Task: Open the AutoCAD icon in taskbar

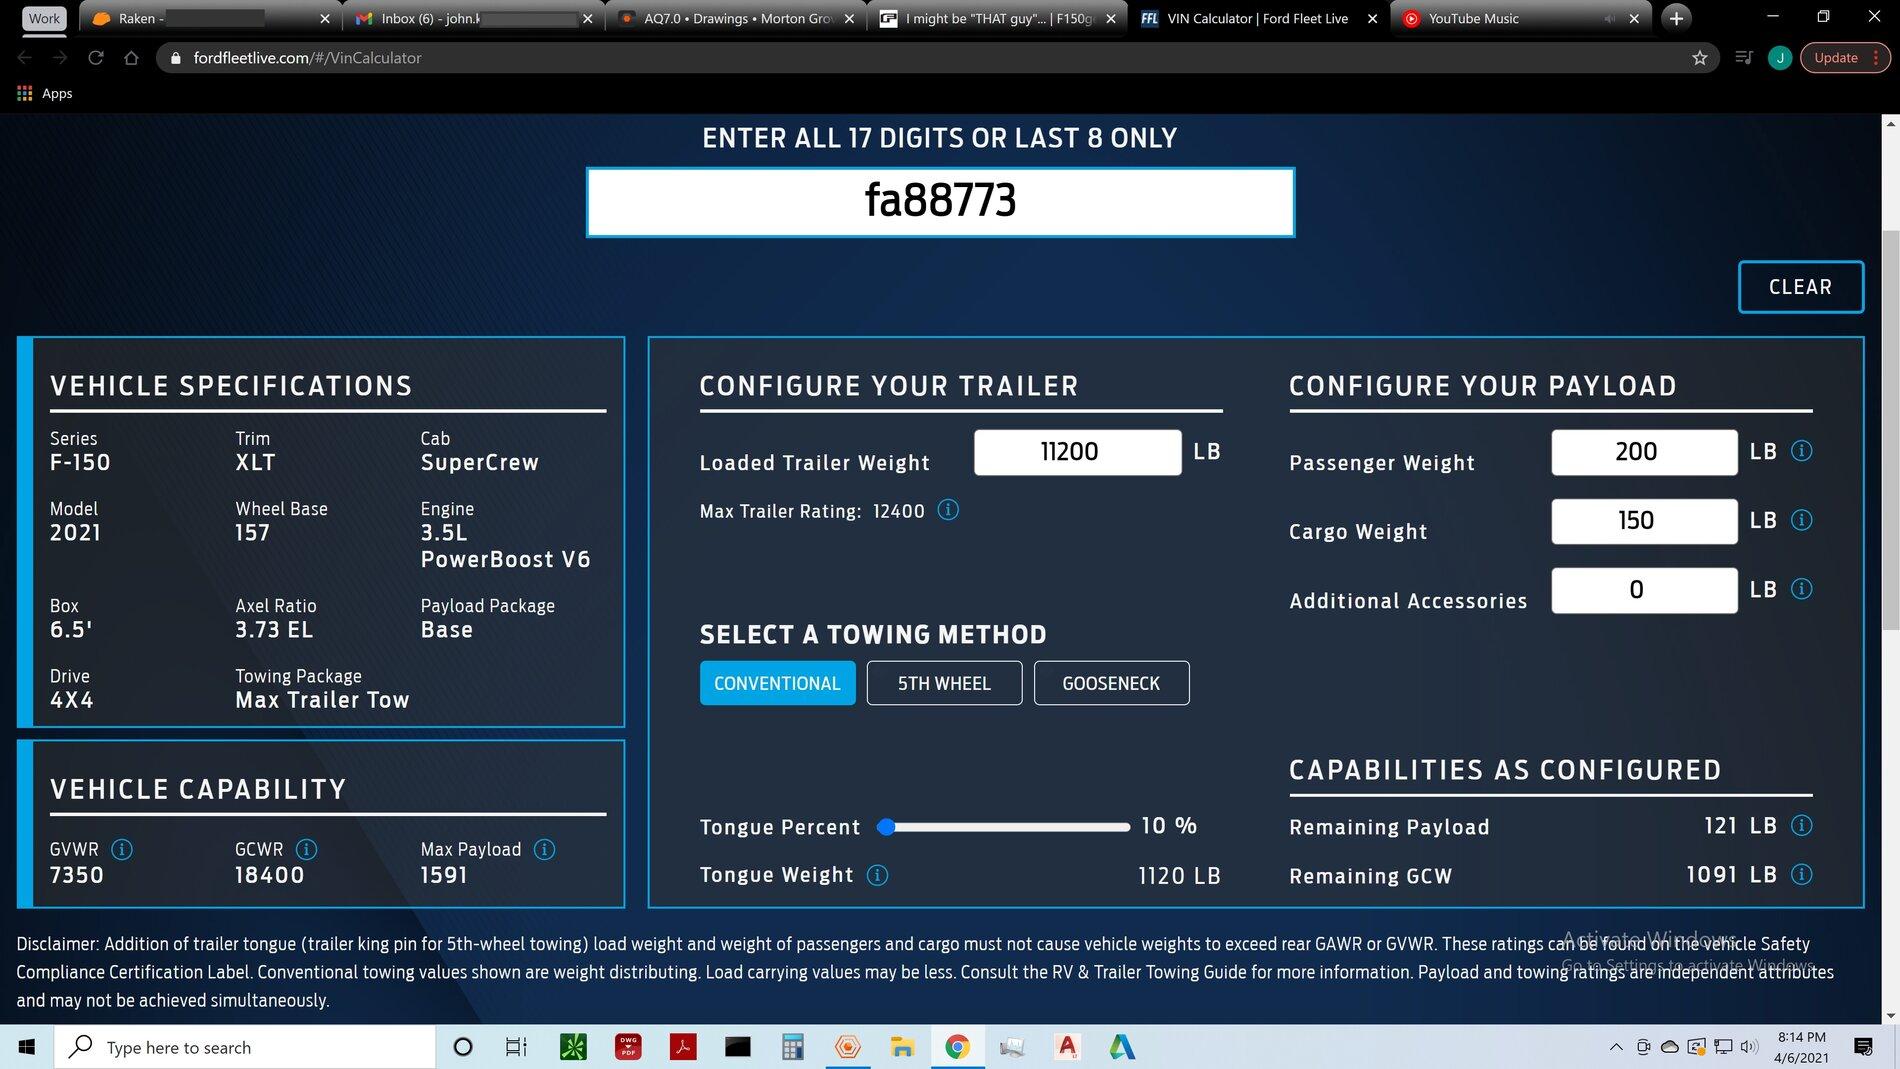Action: point(1067,1047)
